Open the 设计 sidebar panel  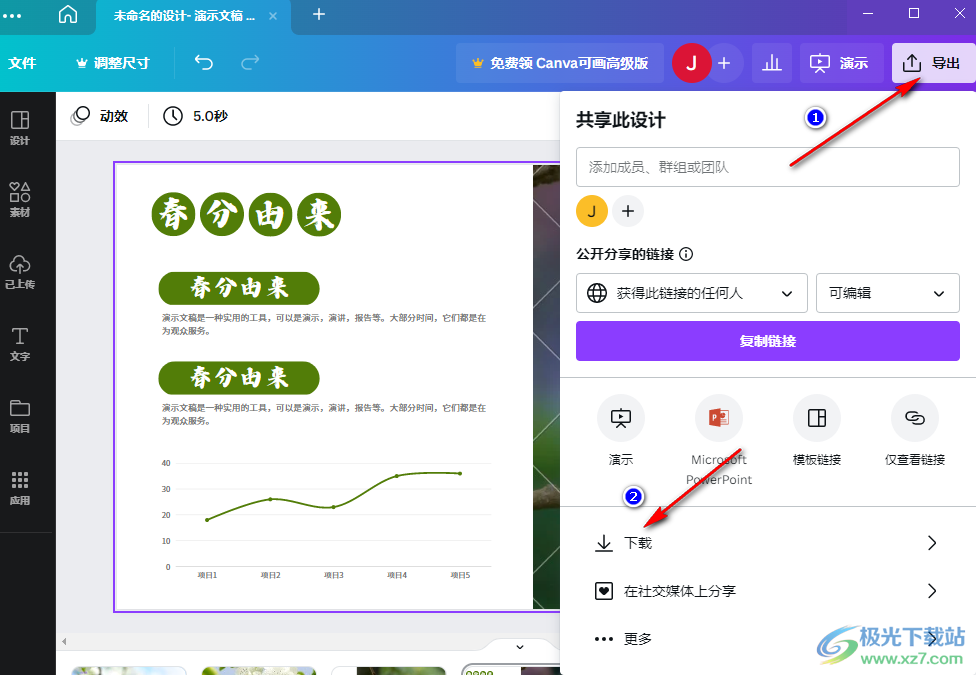click(x=20, y=128)
